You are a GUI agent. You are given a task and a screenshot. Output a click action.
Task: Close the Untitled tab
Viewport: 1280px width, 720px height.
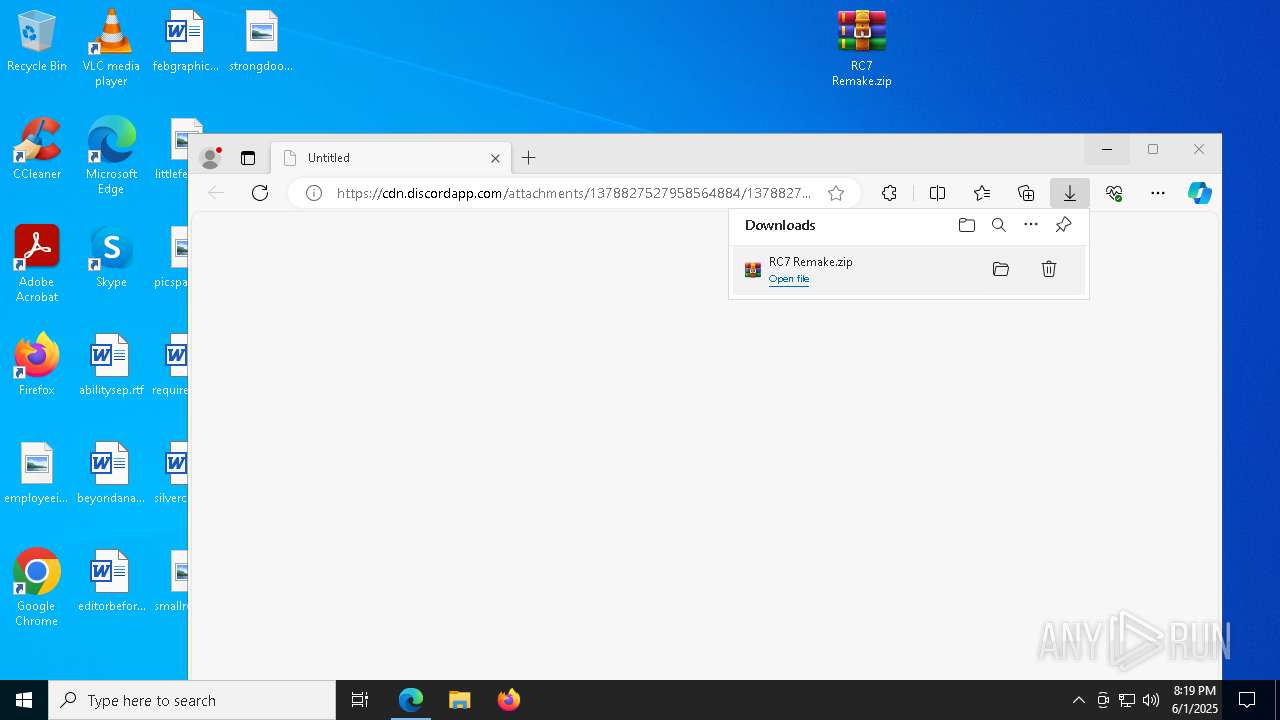495,158
